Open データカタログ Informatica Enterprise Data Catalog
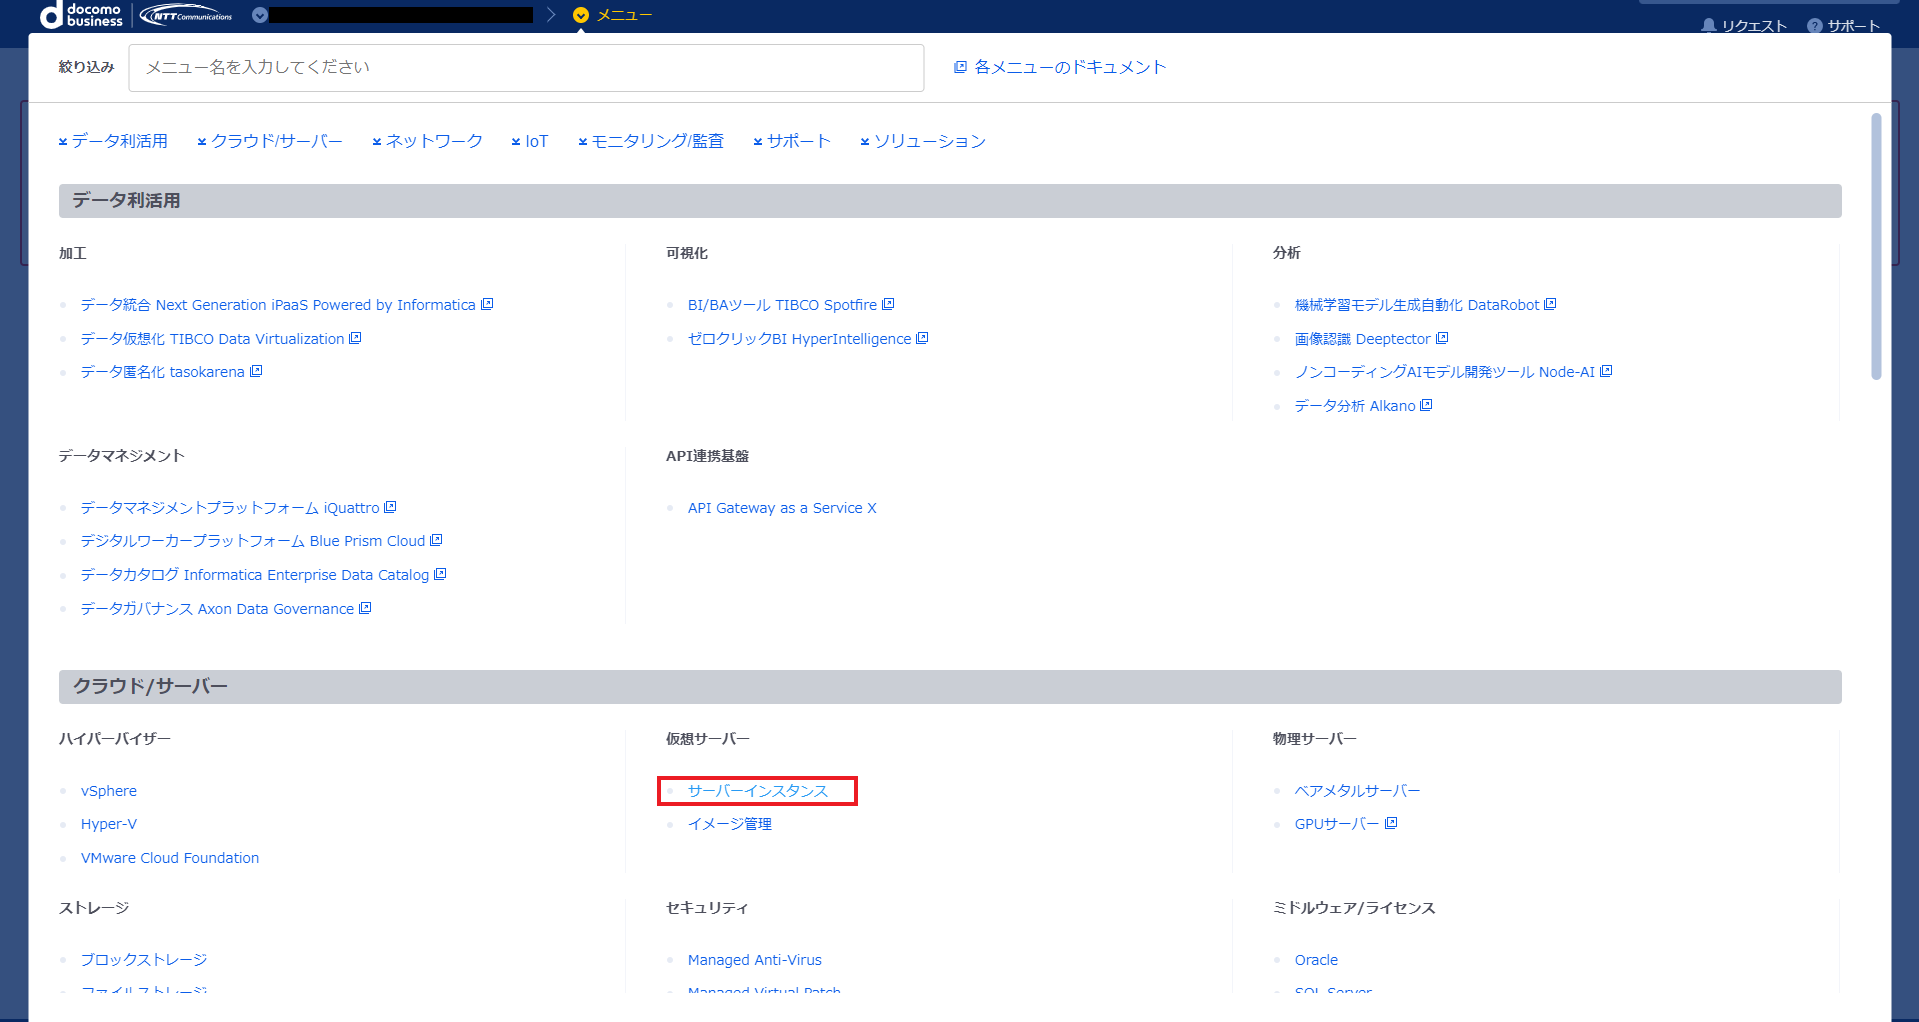 click(255, 575)
